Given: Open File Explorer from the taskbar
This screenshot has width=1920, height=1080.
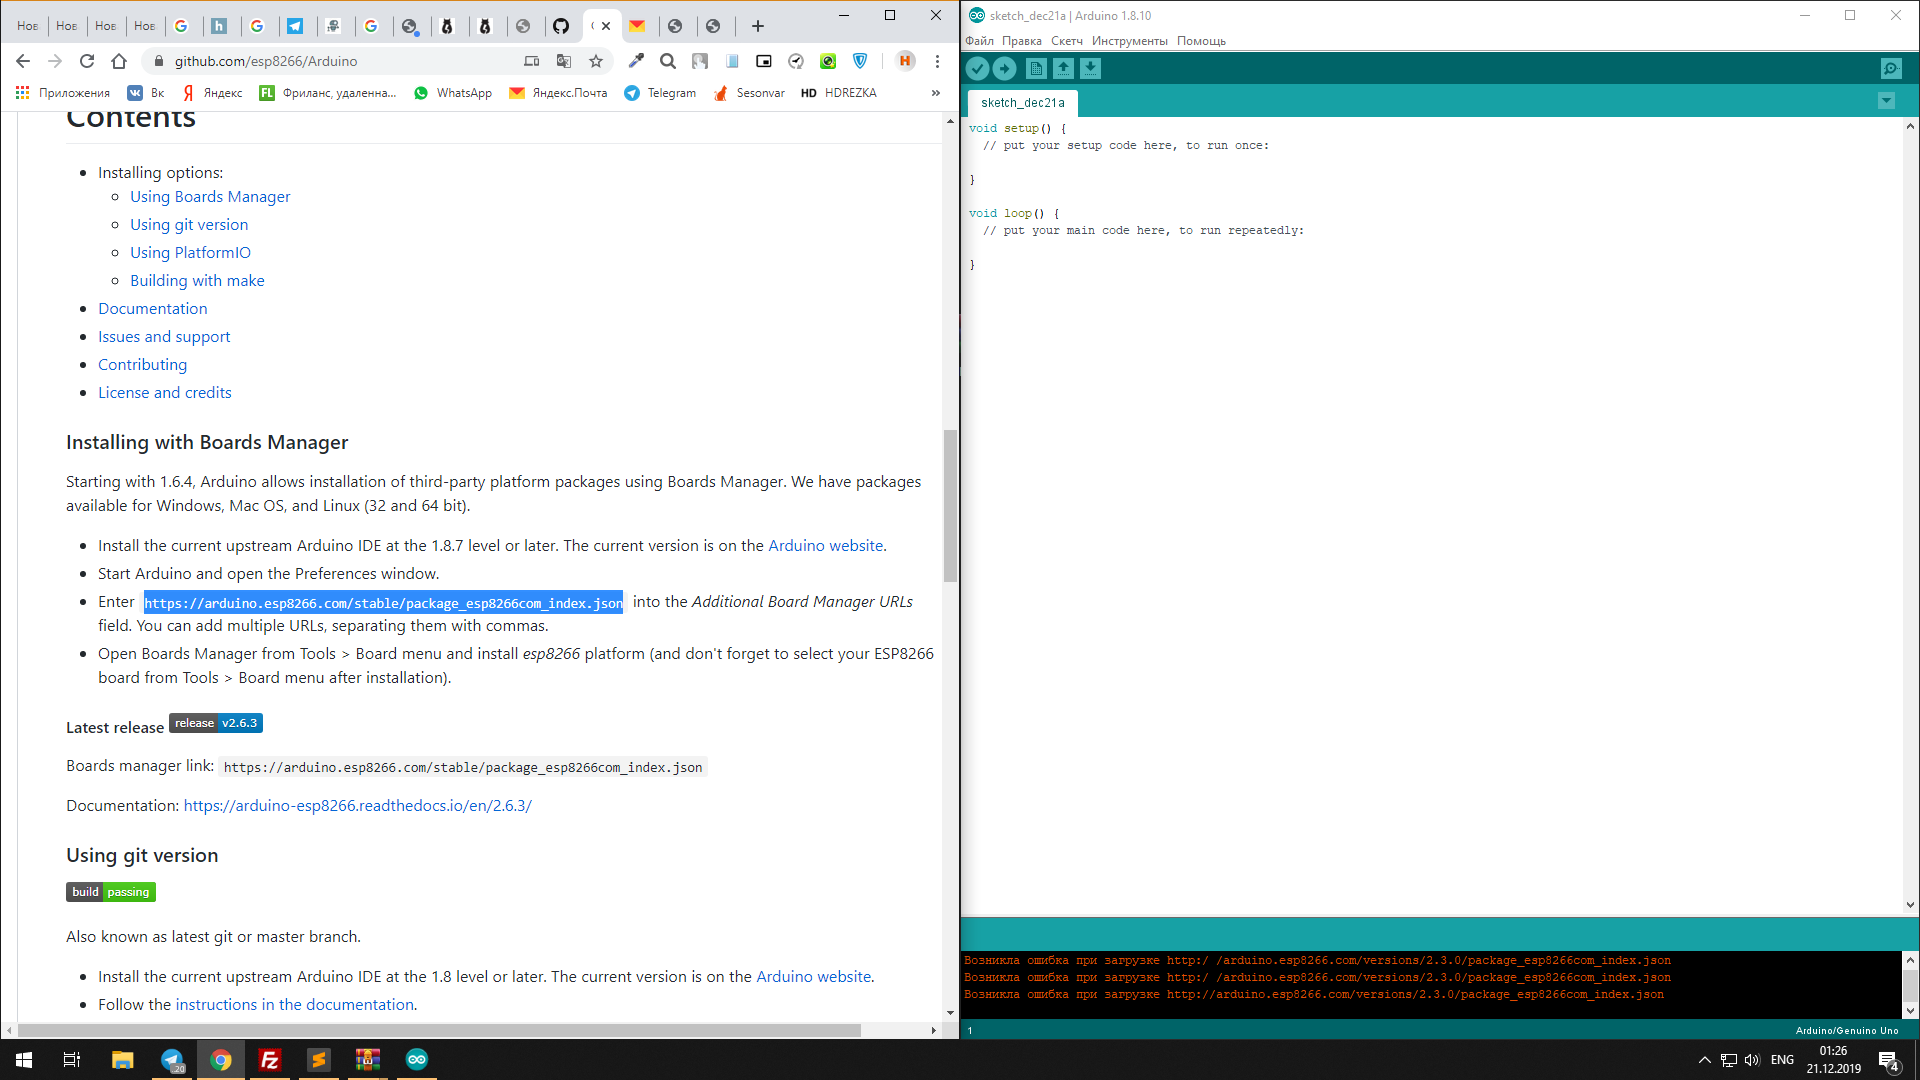Looking at the screenshot, I should (x=122, y=1060).
